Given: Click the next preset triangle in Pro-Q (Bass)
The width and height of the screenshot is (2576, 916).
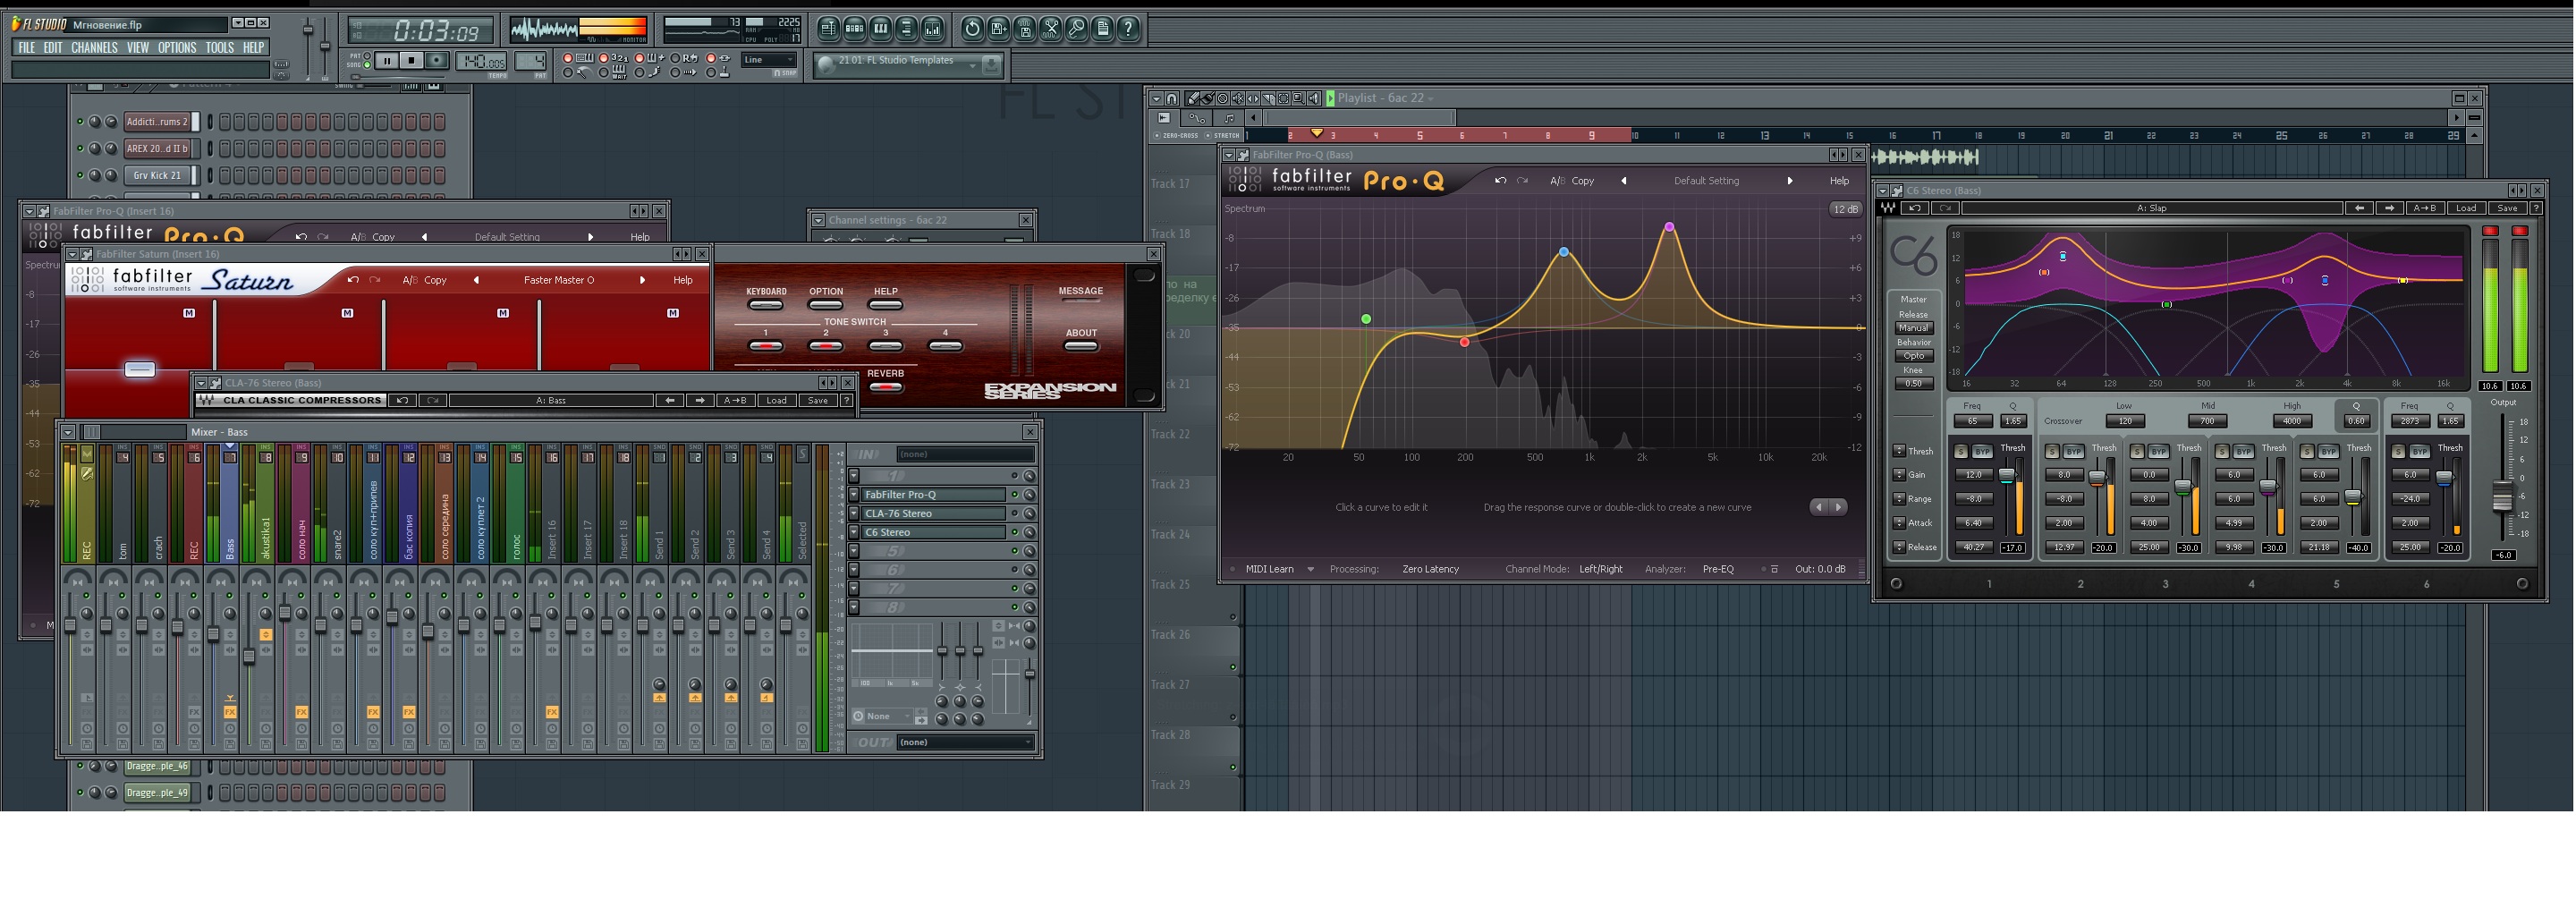Looking at the screenshot, I should pos(1789,181).
